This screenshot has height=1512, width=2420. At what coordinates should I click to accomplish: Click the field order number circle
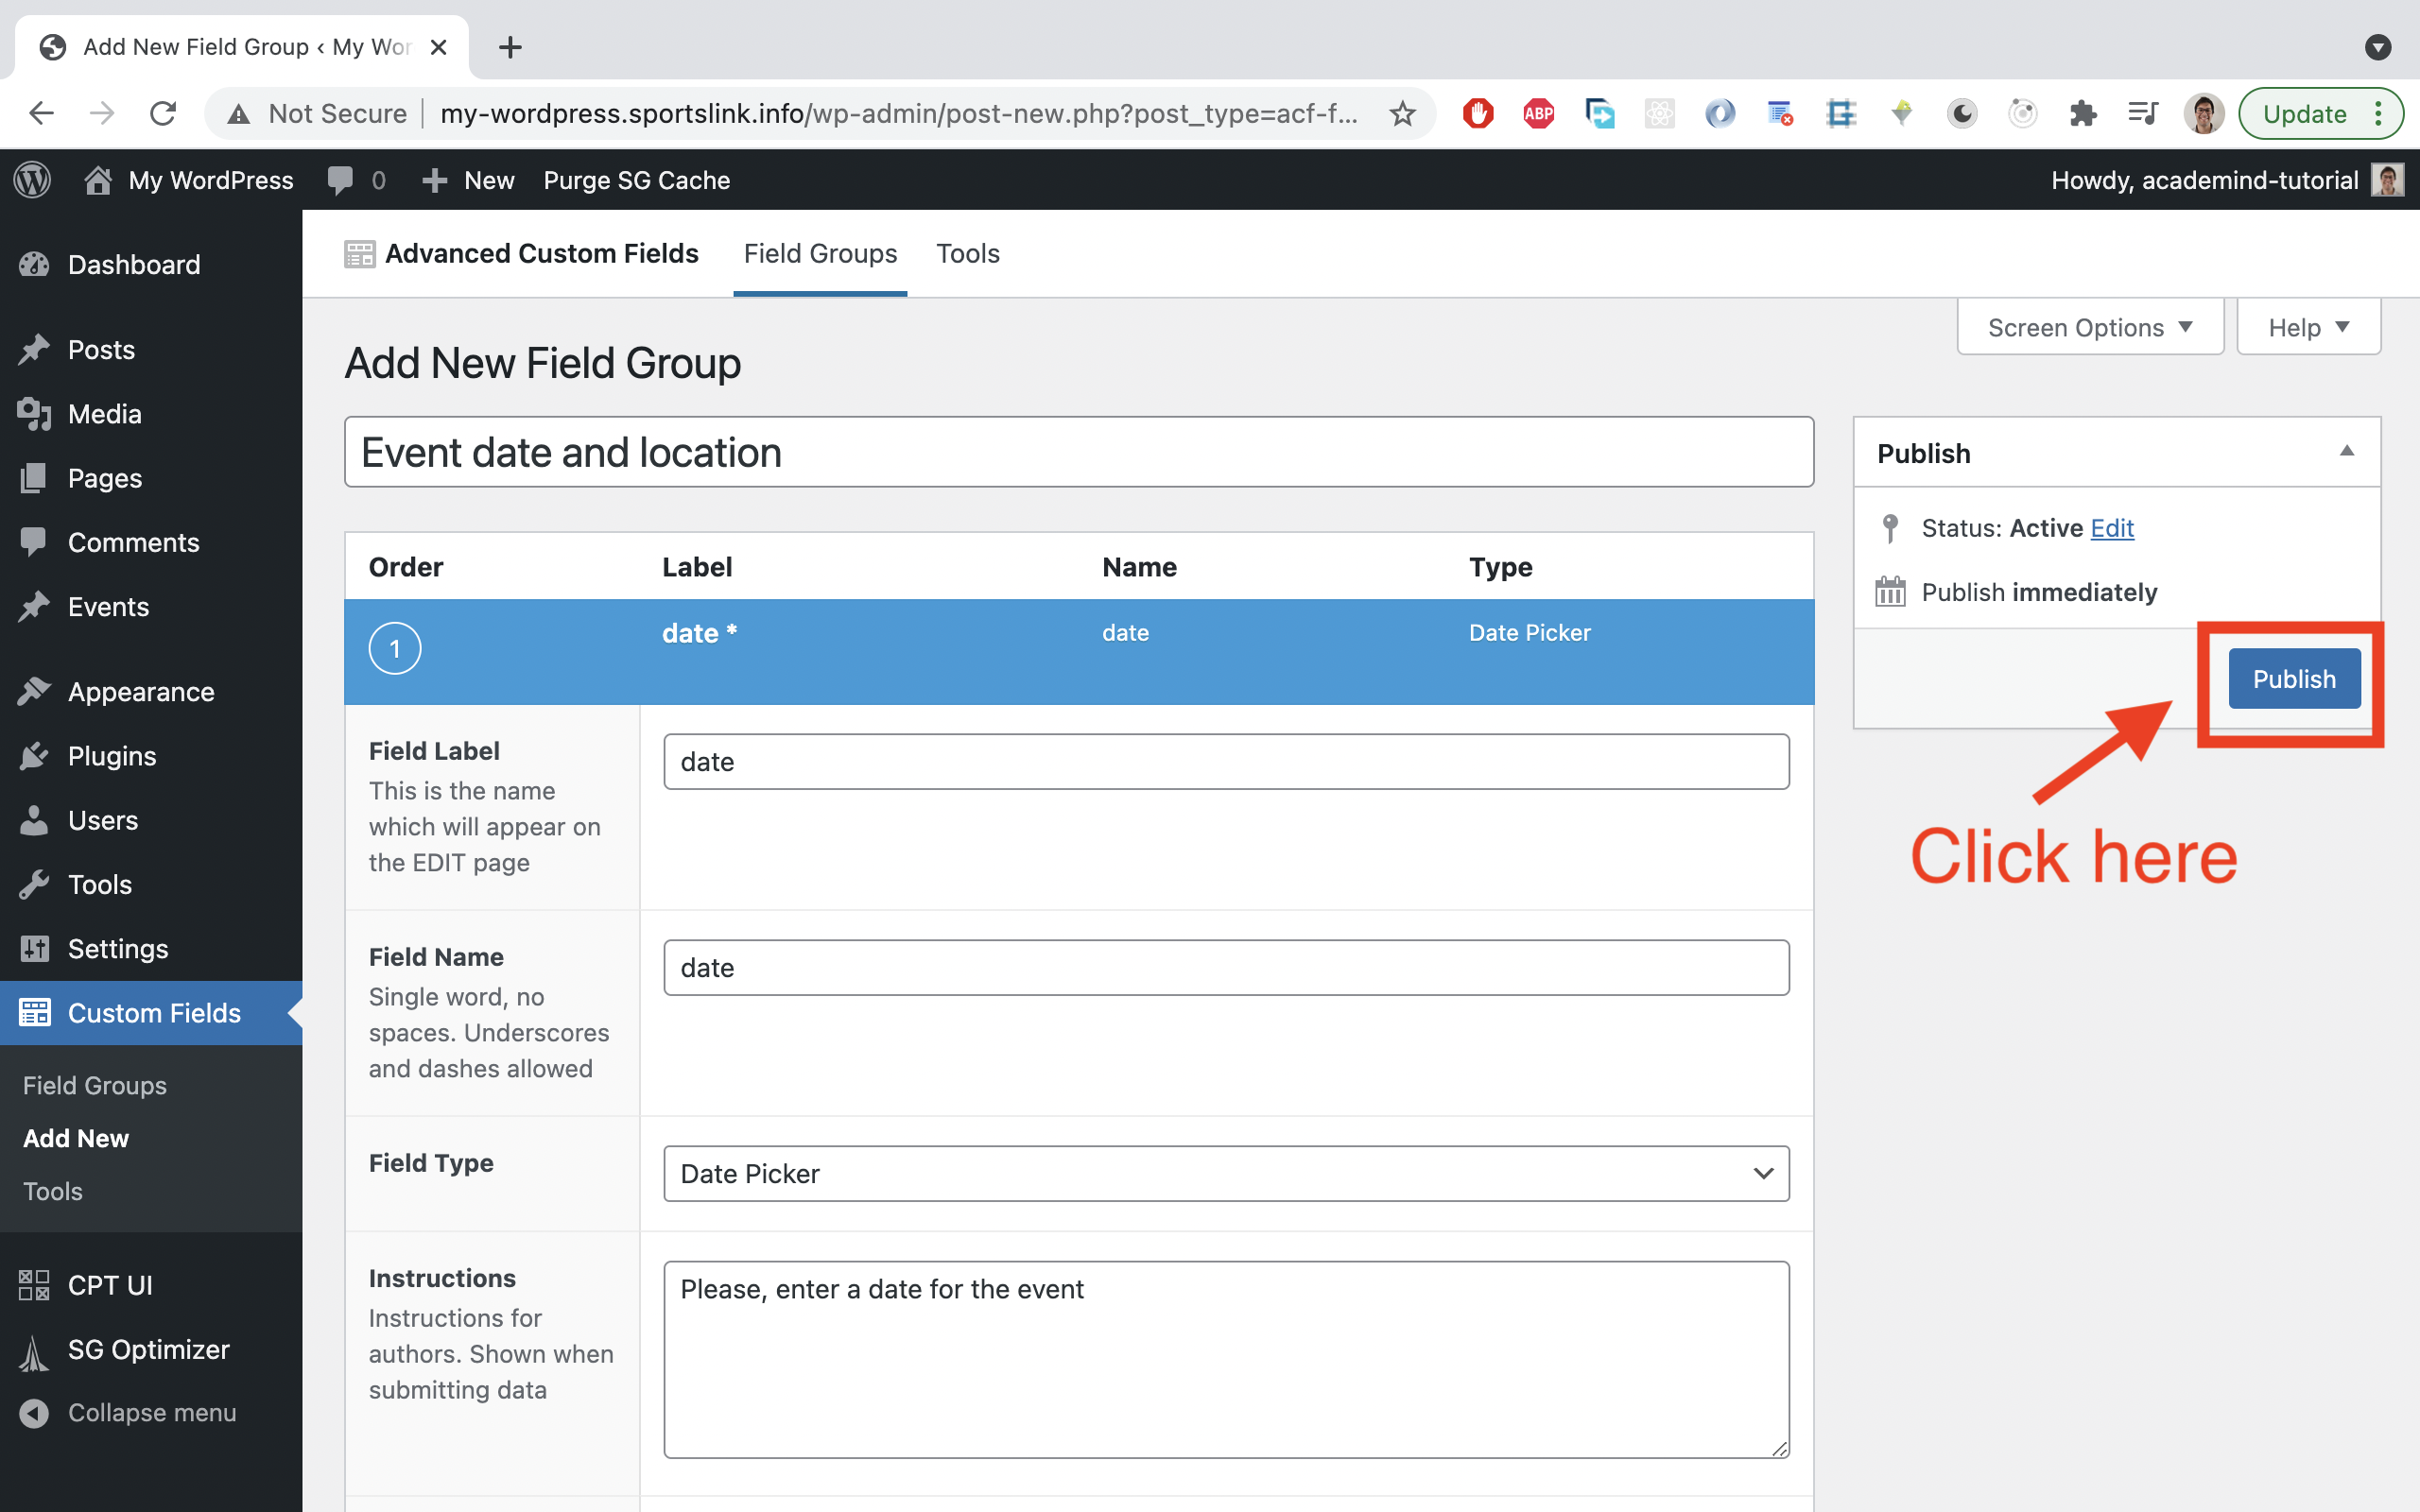point(394,648)
